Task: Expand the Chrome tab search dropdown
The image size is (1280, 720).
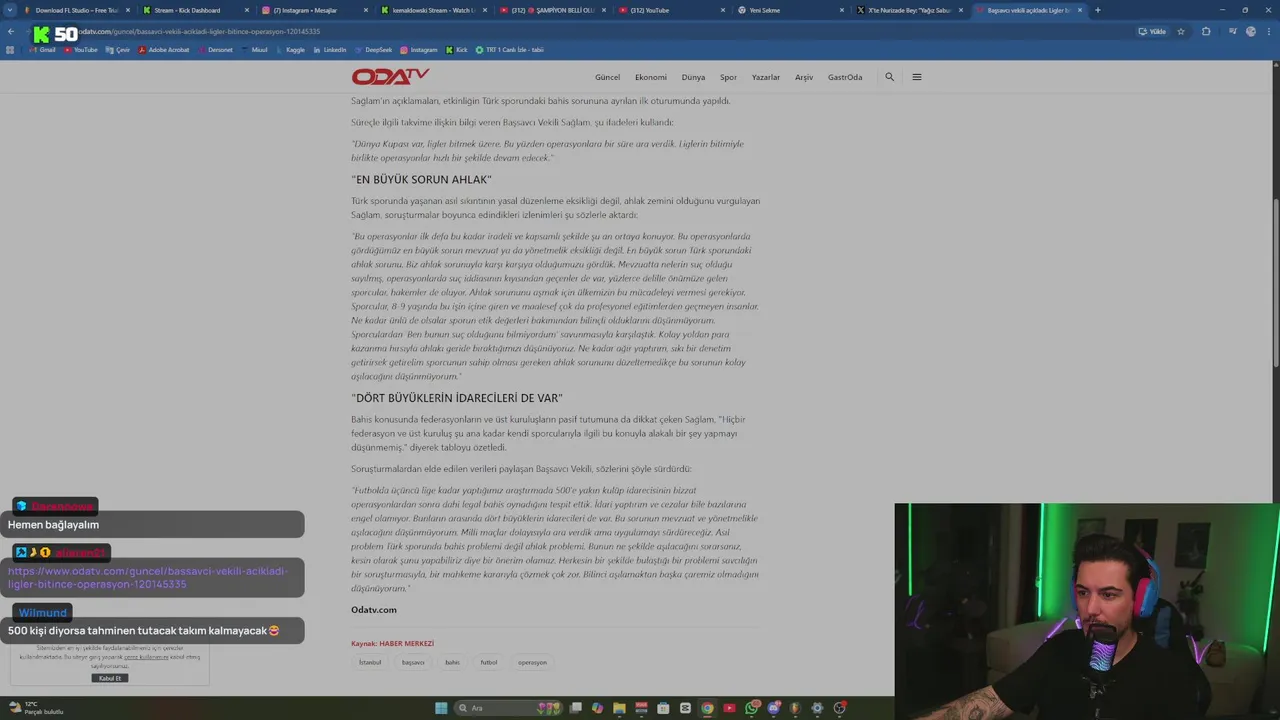Action: coord(11,10)
